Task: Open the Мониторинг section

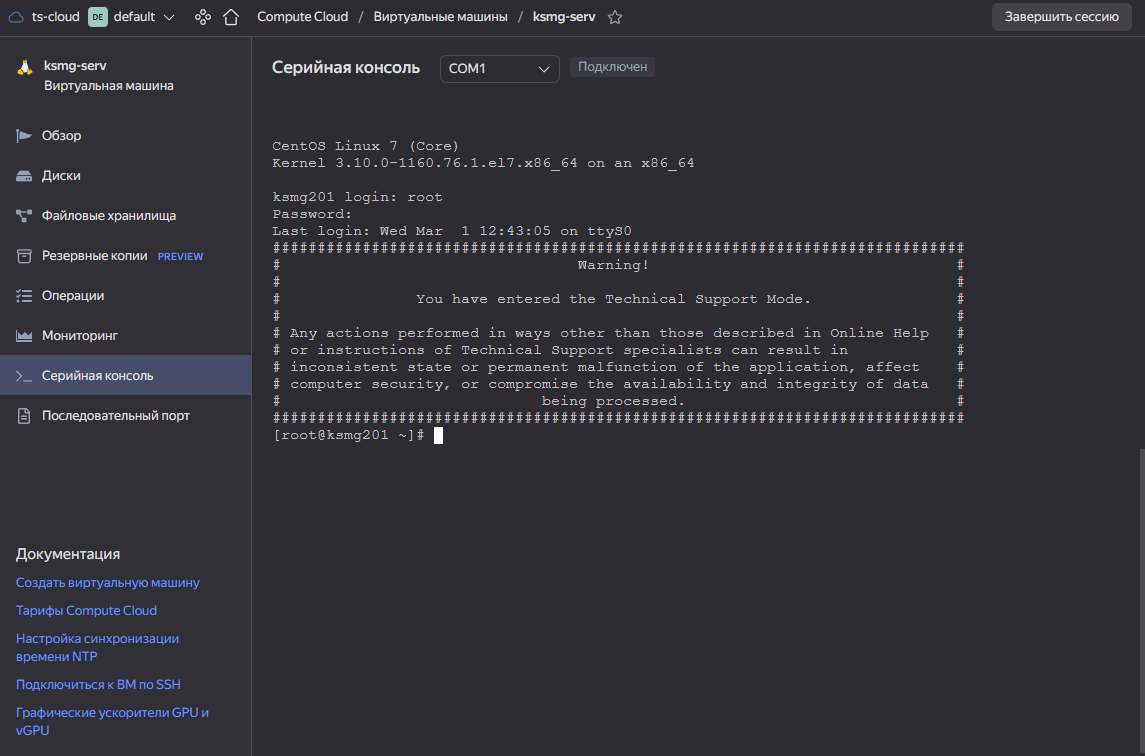Action: click(x=126, y=335)
